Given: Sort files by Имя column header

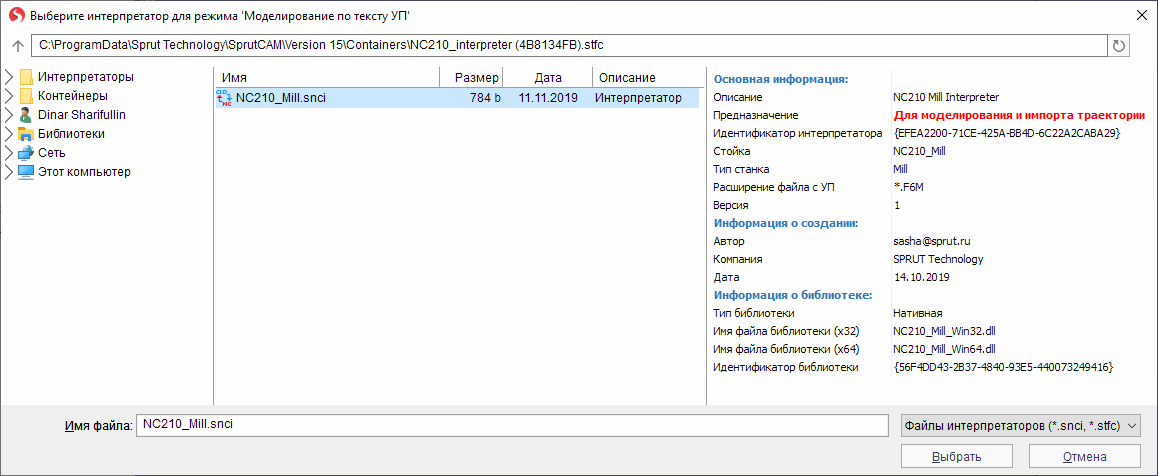Looking at the screenshot, I should 326,77.
